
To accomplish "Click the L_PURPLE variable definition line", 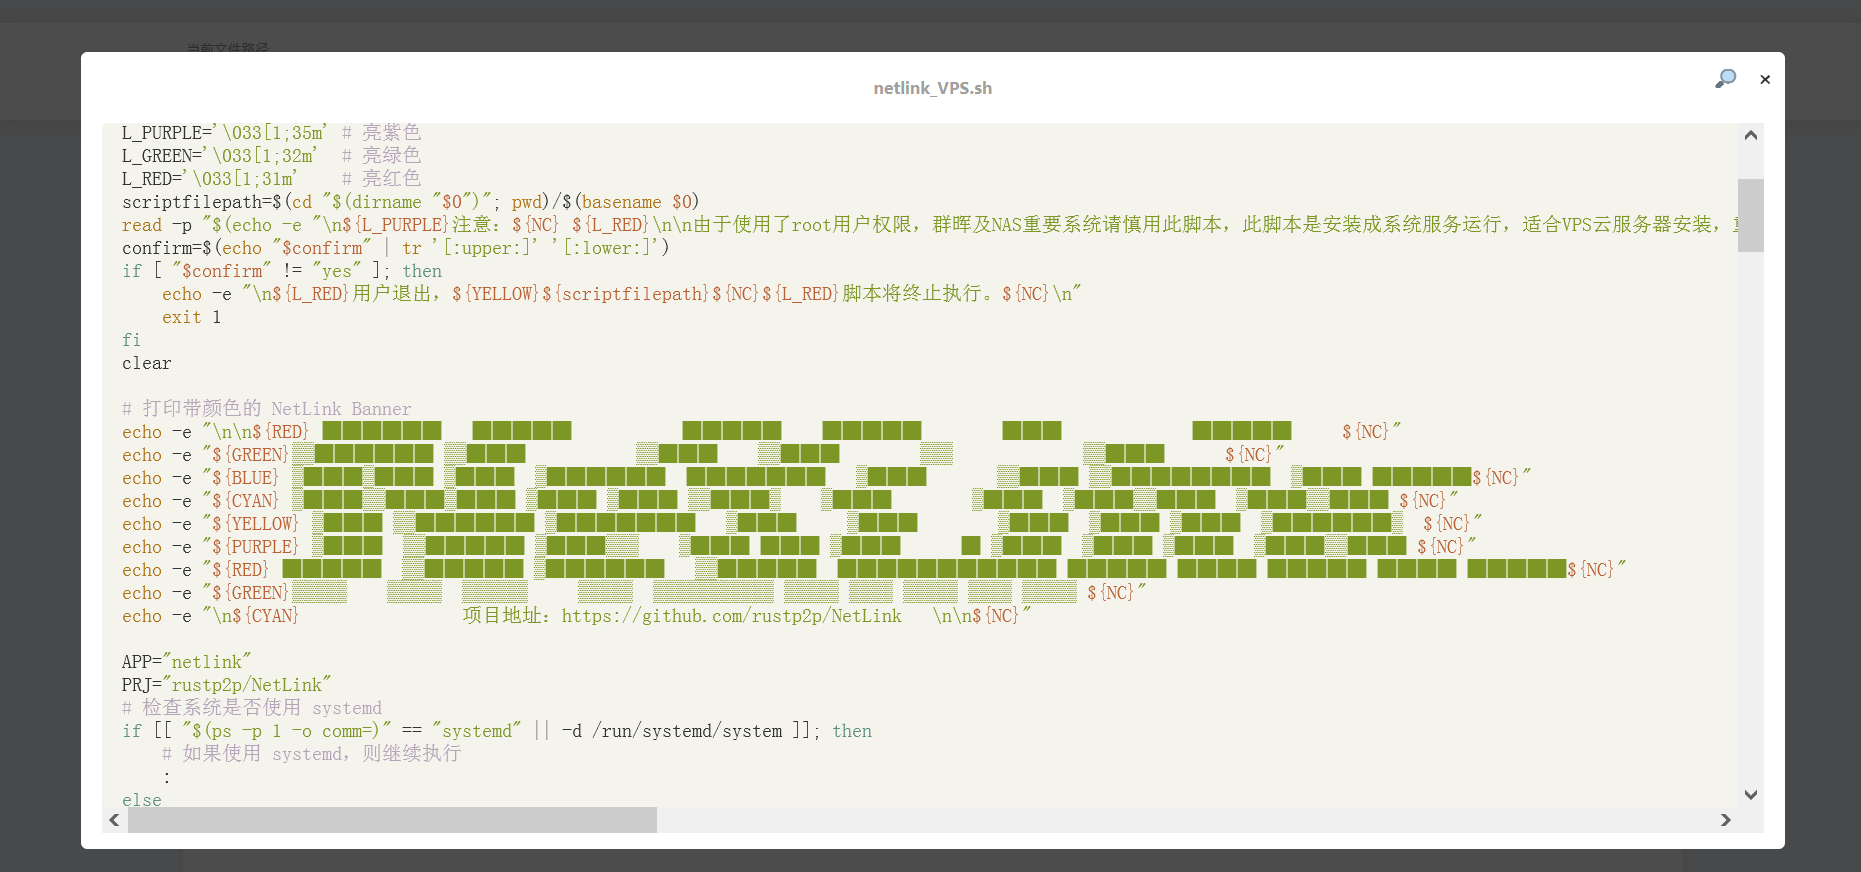I will [x=271, y=133].
